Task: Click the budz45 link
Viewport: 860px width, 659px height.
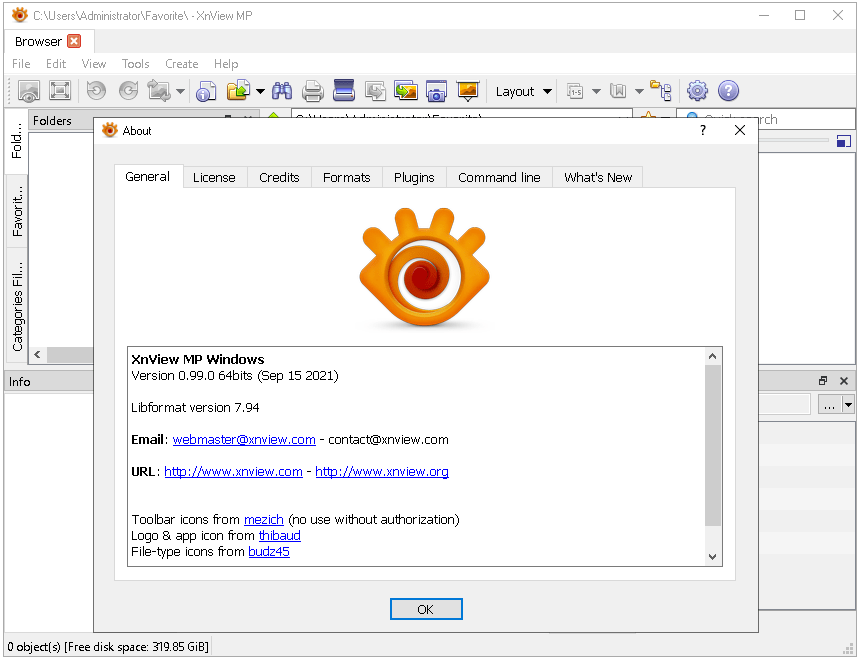Action: pyautogui.click(x=269, y=552)
